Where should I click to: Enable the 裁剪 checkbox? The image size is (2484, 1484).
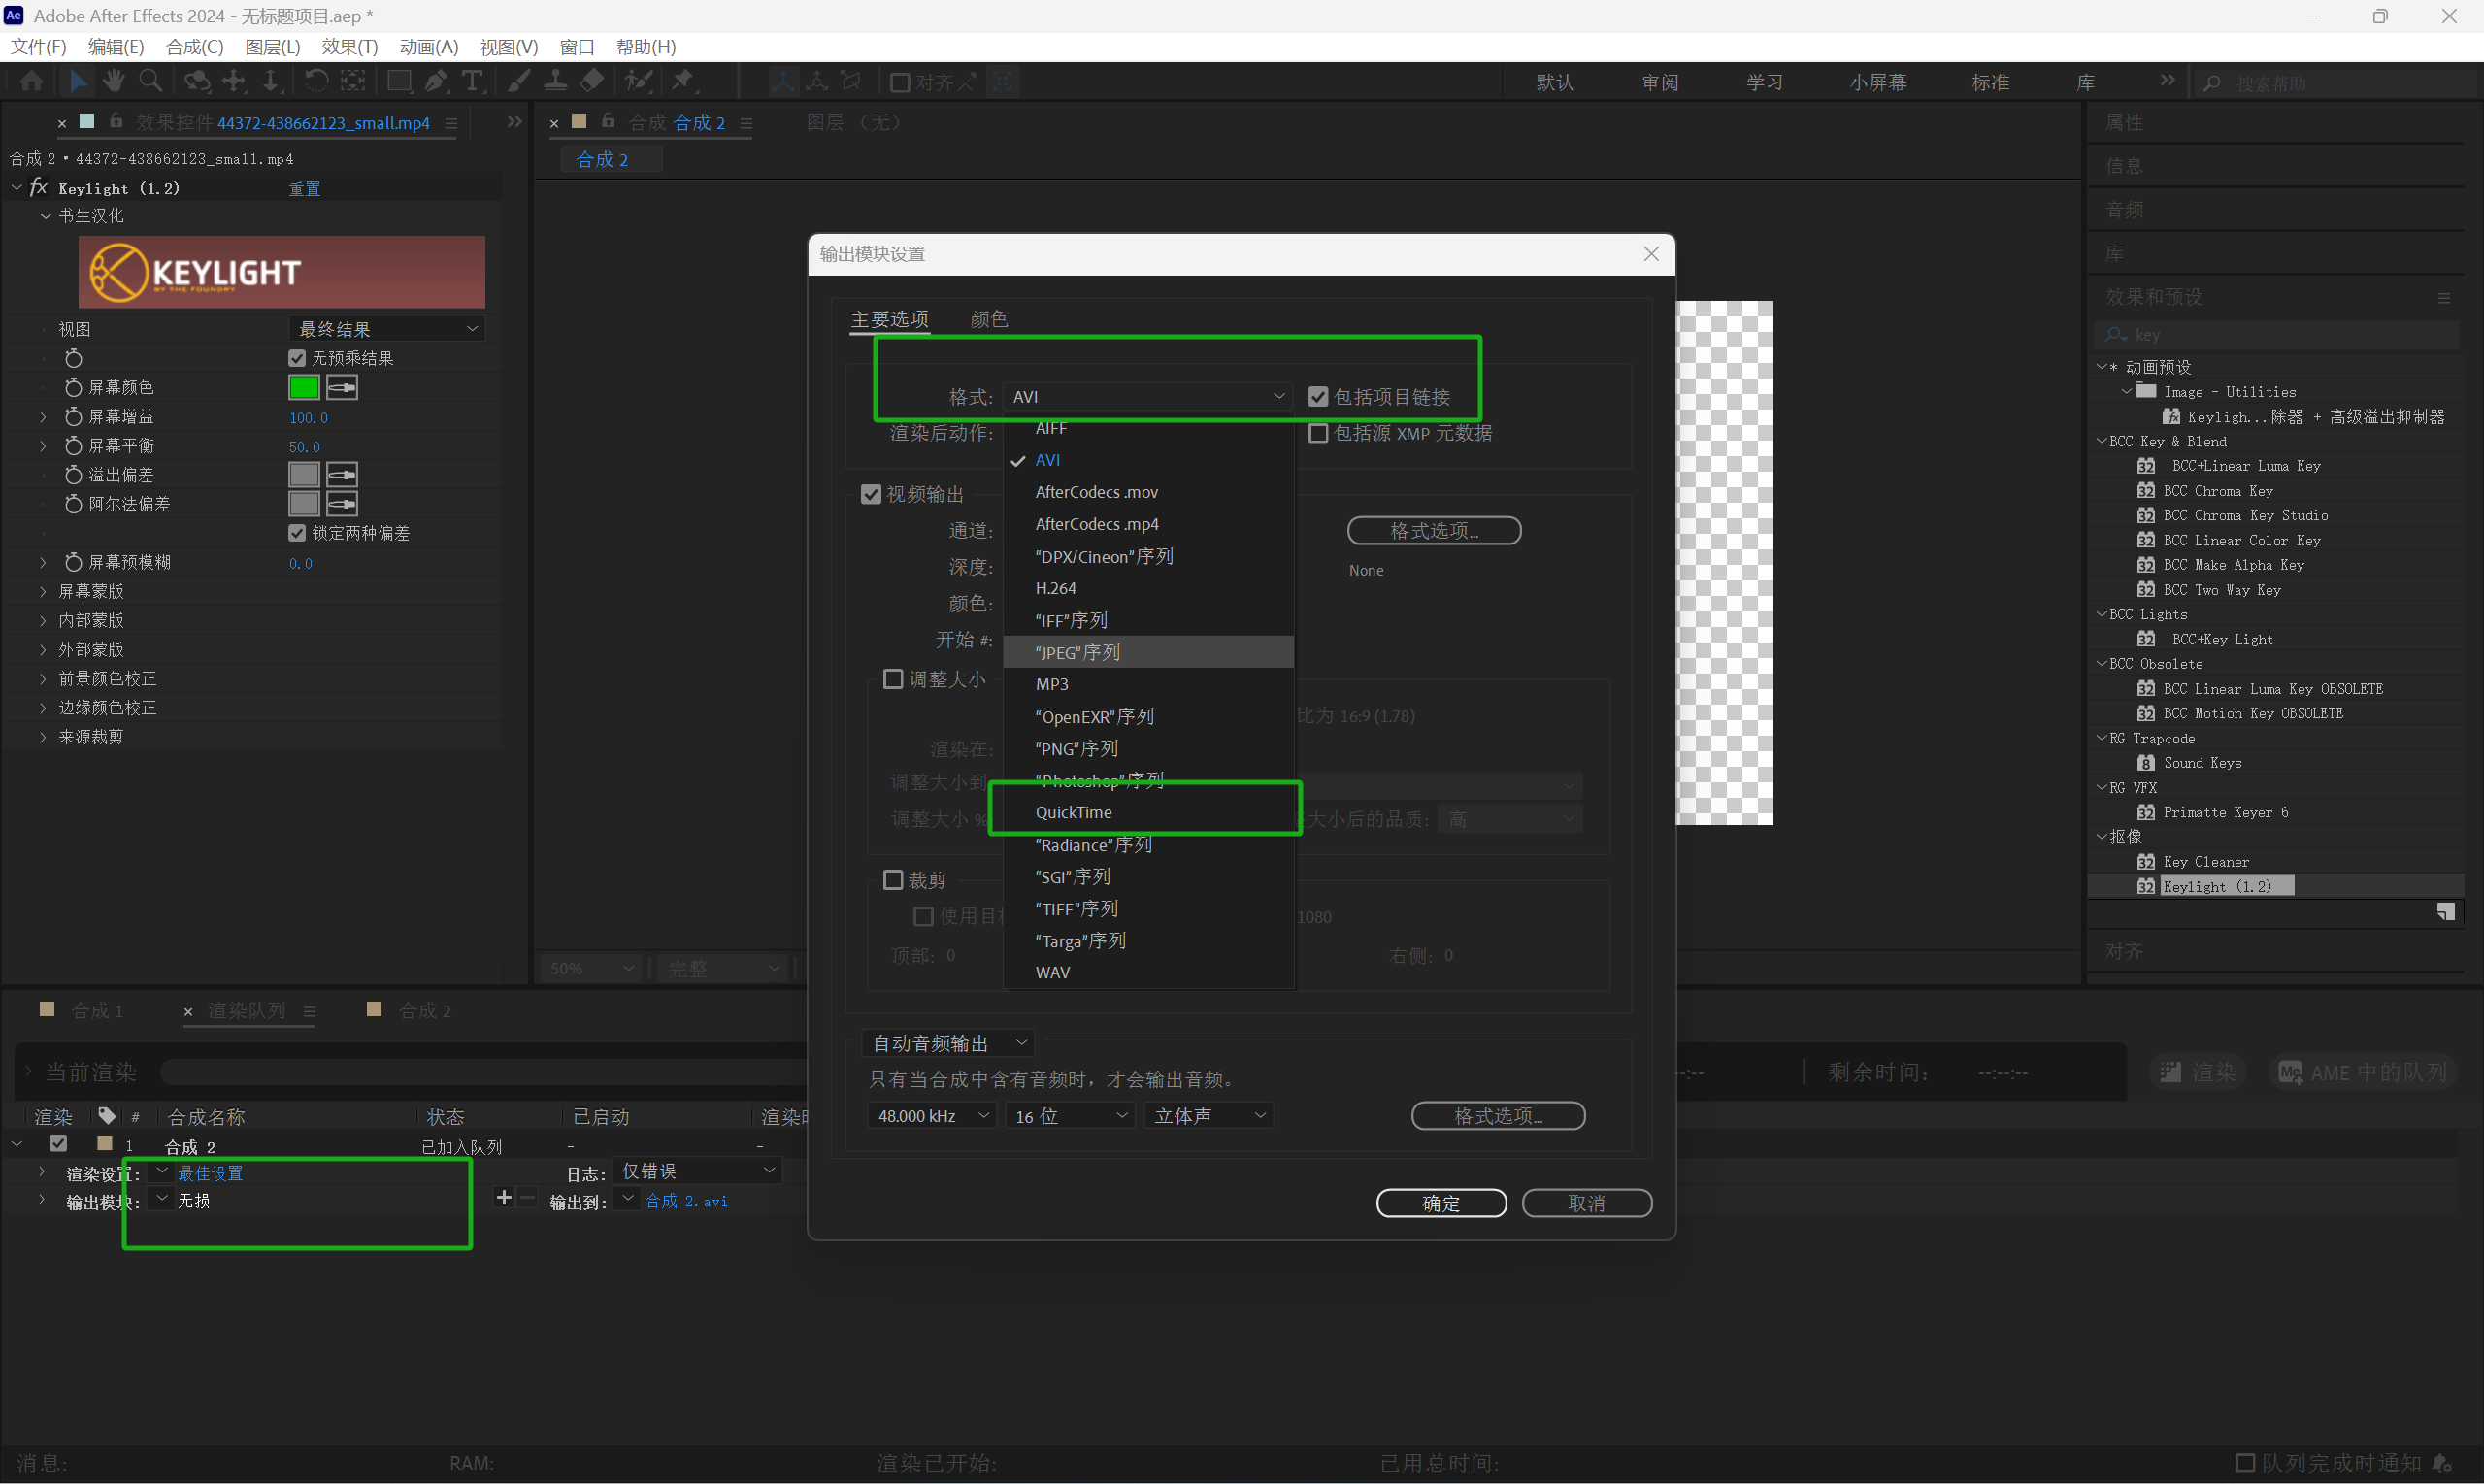[x=893, y=880]
